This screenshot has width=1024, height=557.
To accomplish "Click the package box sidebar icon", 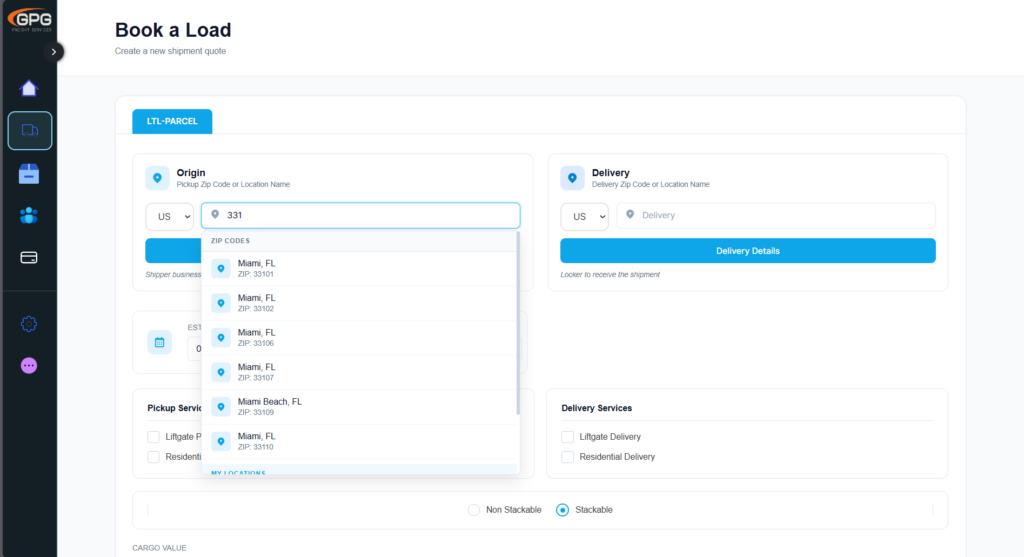I will (x=29, y=173).
